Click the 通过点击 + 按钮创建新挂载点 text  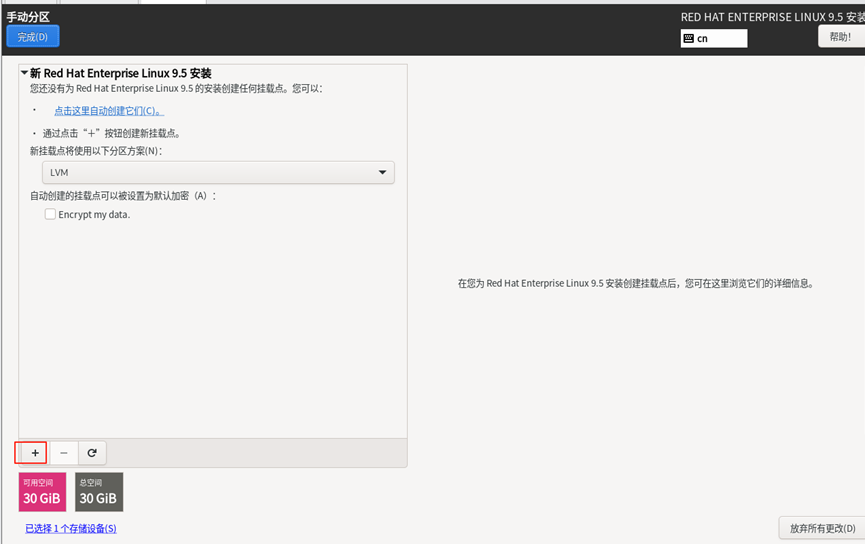(x=111, y=134)
